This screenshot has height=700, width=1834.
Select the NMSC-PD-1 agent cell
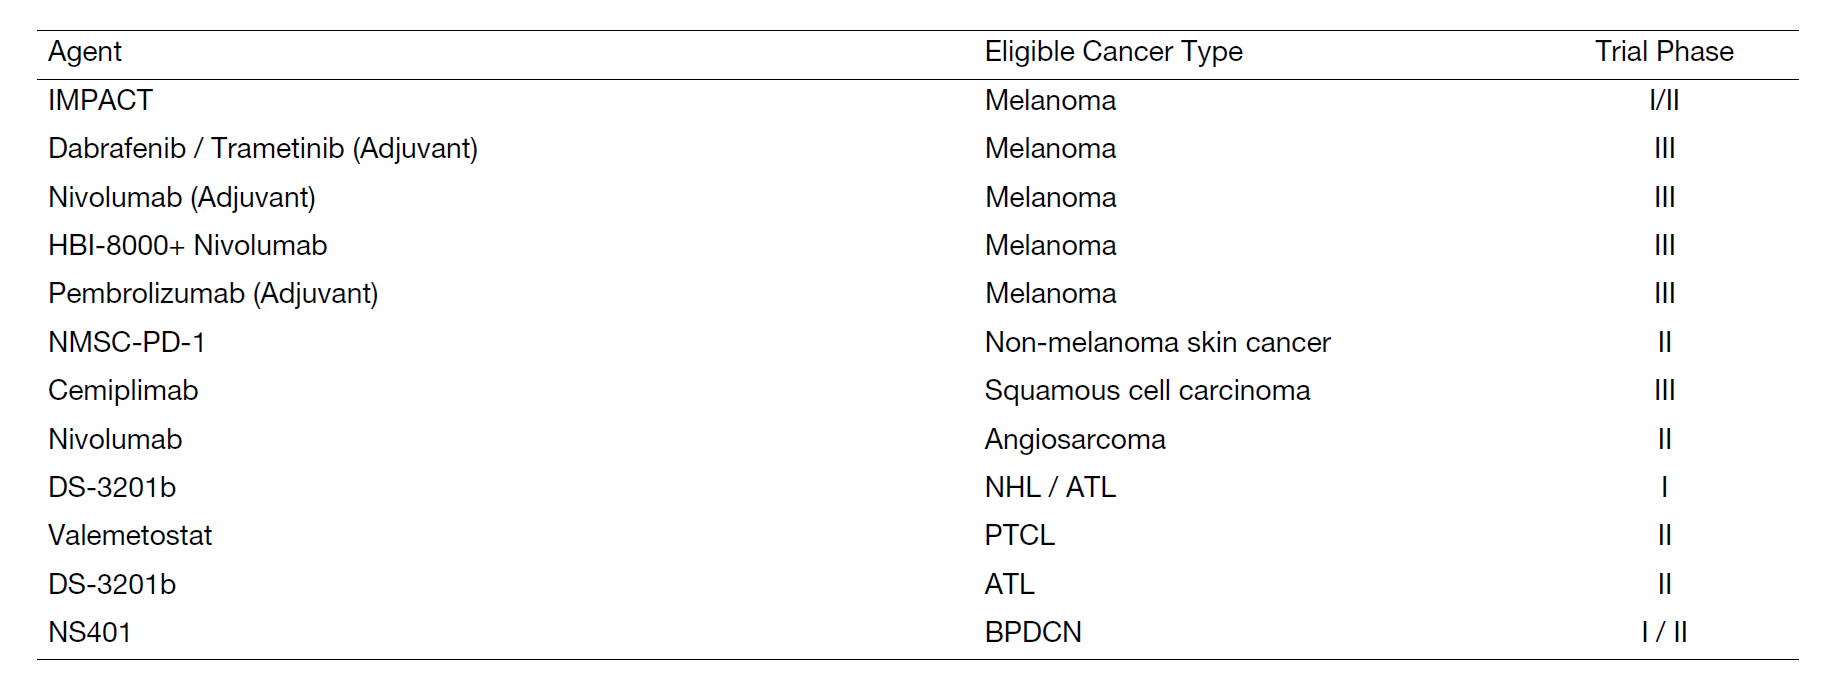(x=127, y=342)
